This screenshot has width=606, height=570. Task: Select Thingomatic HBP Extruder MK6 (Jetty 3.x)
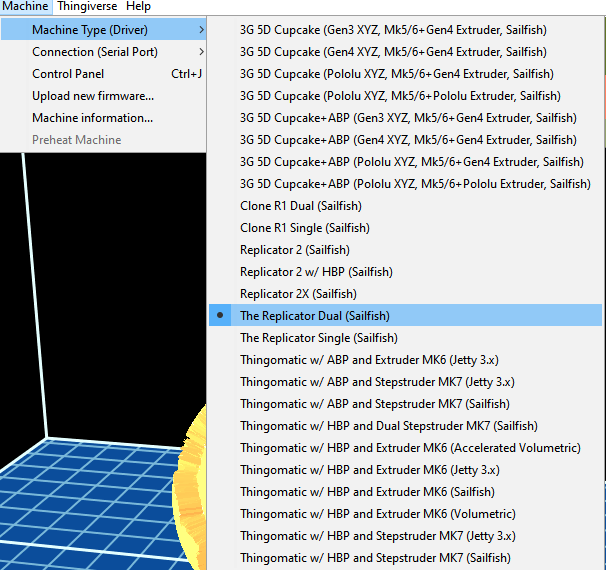[x=405, y=470]
